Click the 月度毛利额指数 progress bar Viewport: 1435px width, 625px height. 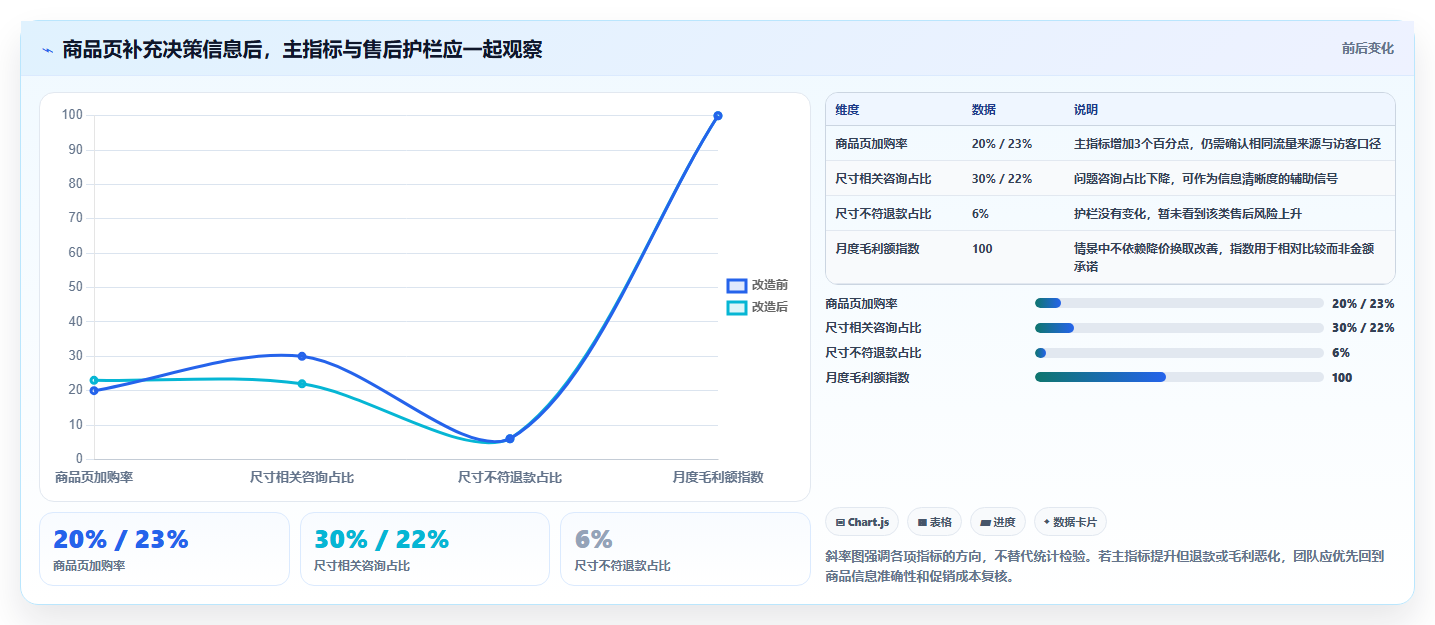click(x=1179, y=377)
